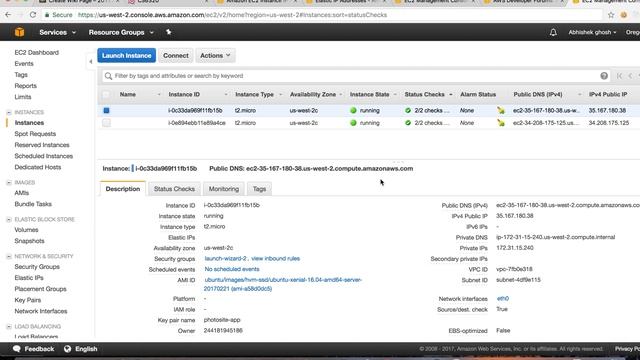Click the search magnifier in filter box
This screenshot has width=640, height=360.
[x=108, y=76]
